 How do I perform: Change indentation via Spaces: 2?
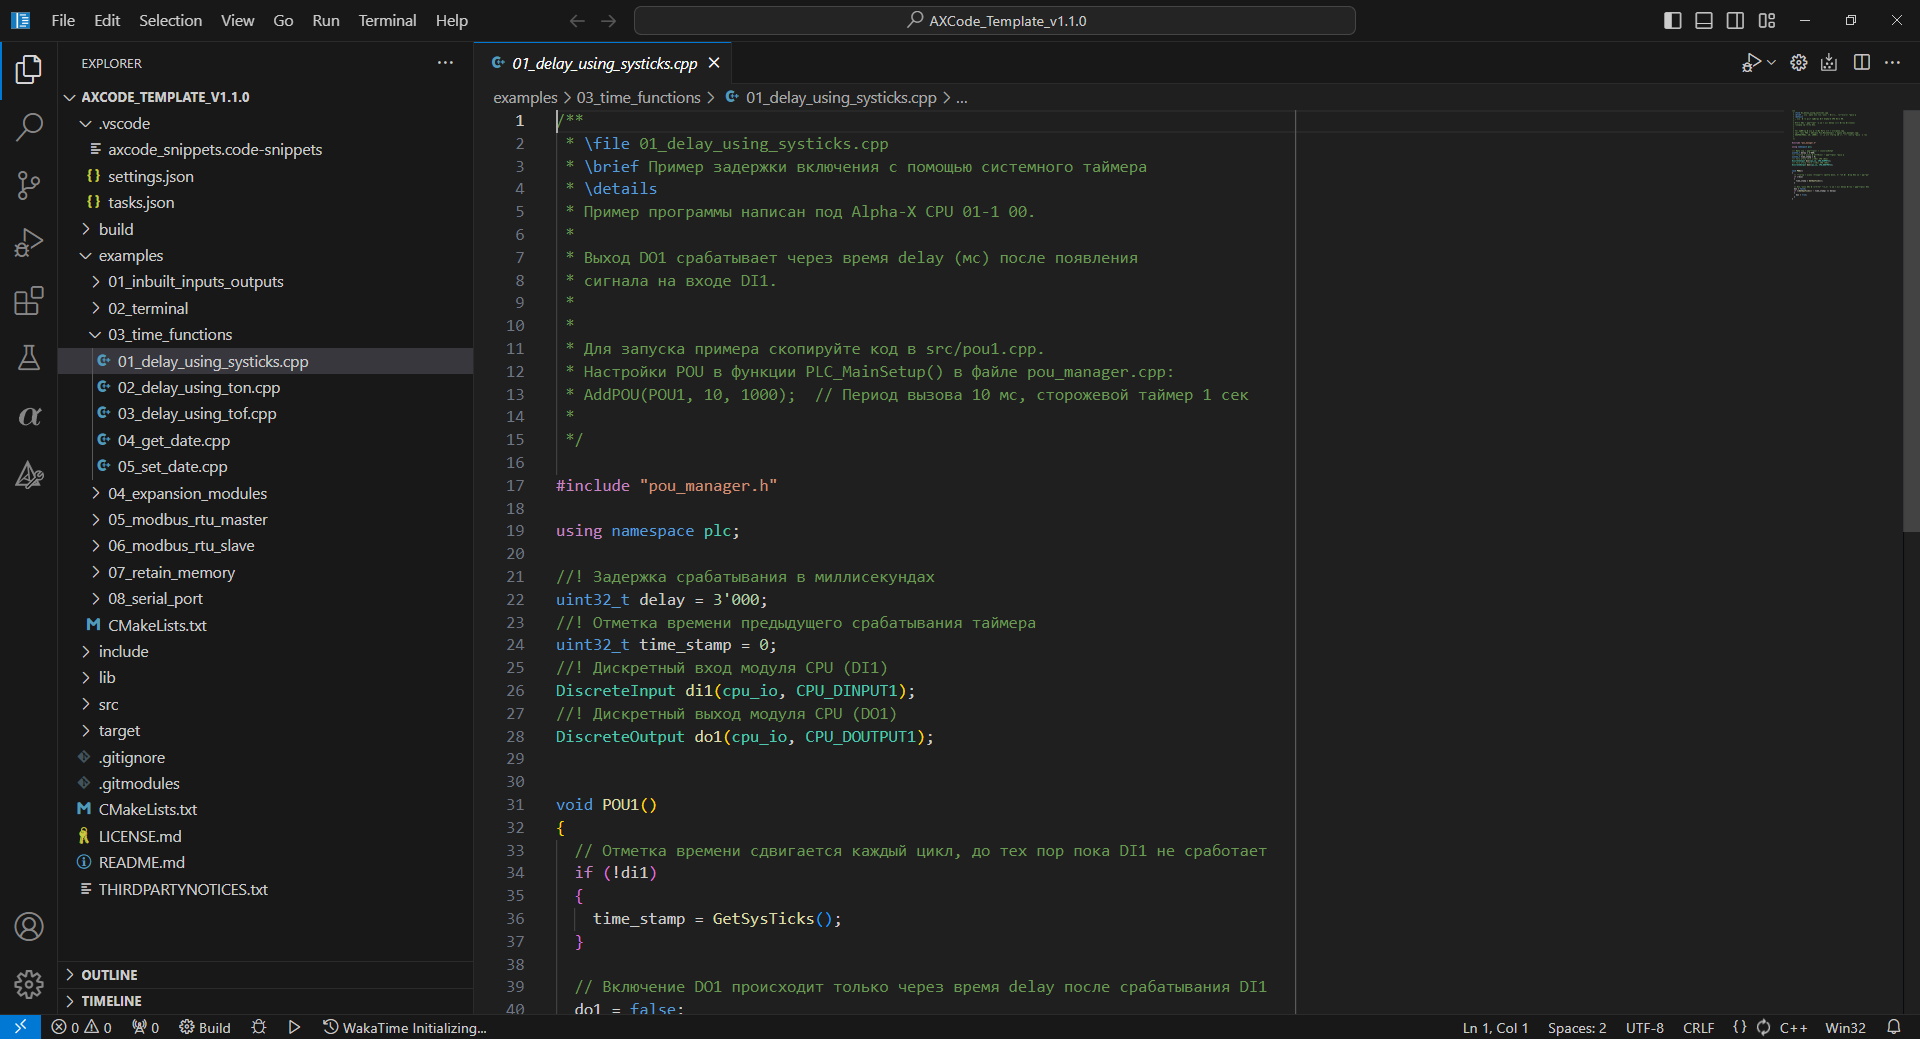pos(1577,1027)
